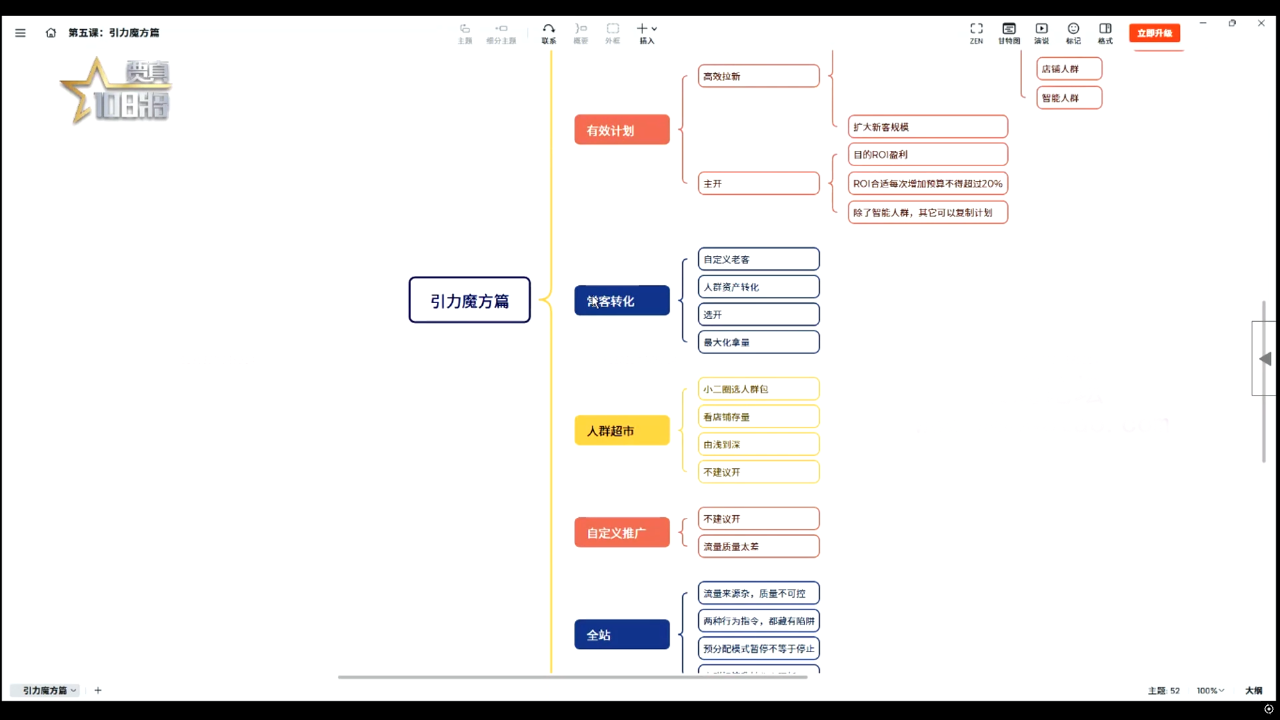
Task: Select the blue 全站 topic node
Action: click(x=621, y=635)
